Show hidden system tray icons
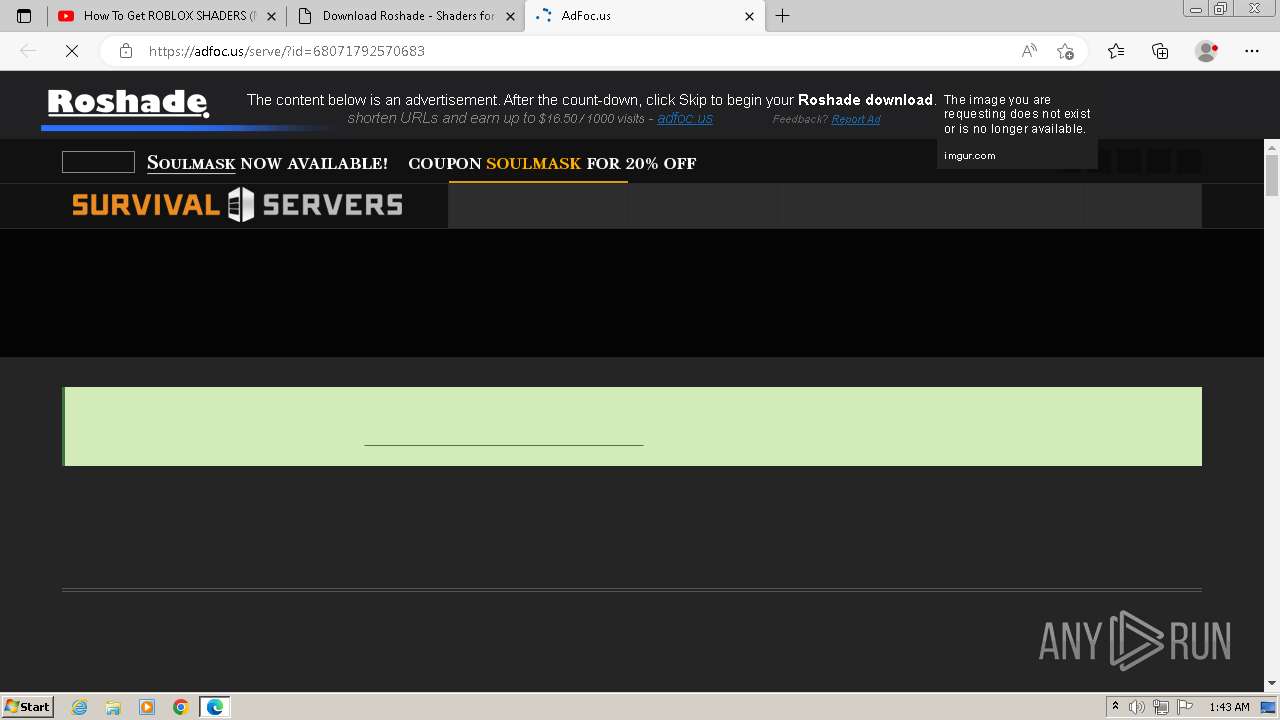1280x720 pixels. point(1116,707)
